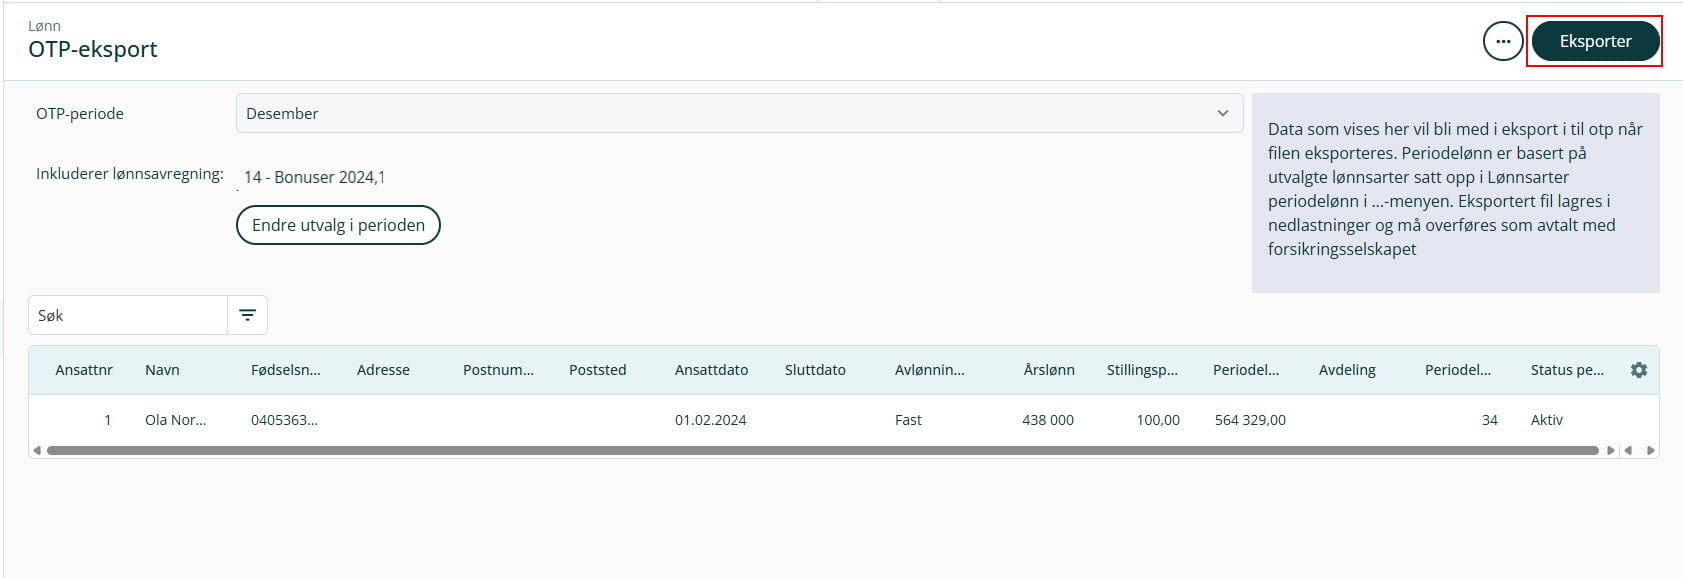Click the Årslønn column header
Image resolution: width=1683 pixels, height=578 pixels.
click(1048, 370)
